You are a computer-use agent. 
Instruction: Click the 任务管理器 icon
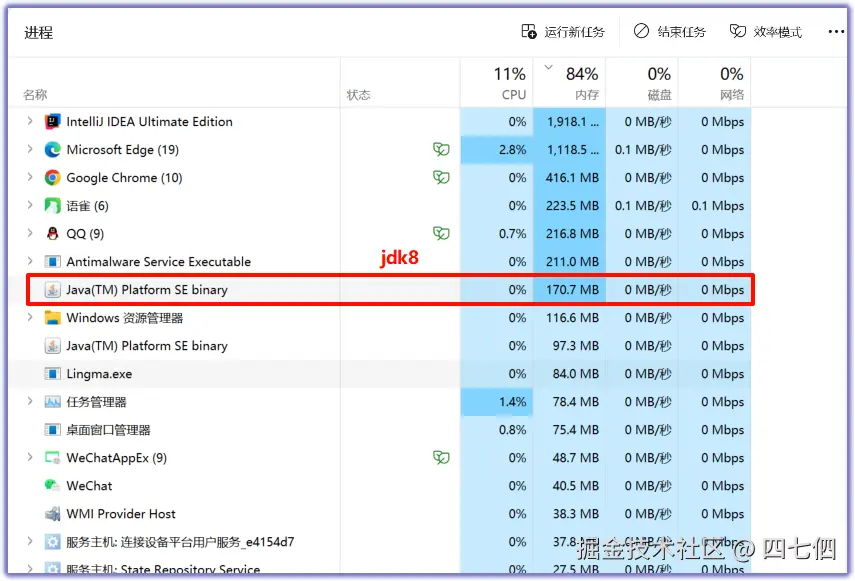coord(52,402)
